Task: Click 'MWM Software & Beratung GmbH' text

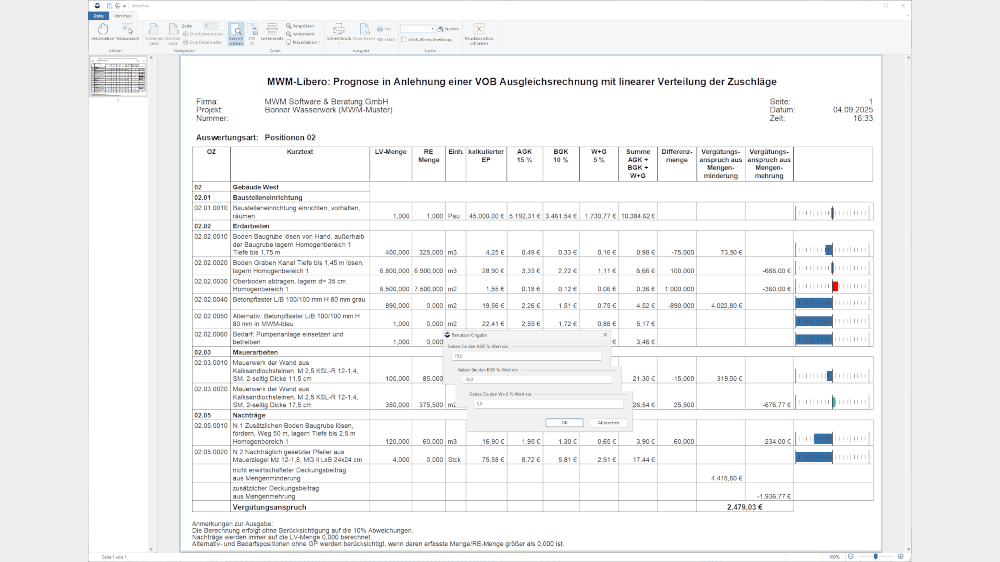Action: pyautogui.click(x=327, y=101)
